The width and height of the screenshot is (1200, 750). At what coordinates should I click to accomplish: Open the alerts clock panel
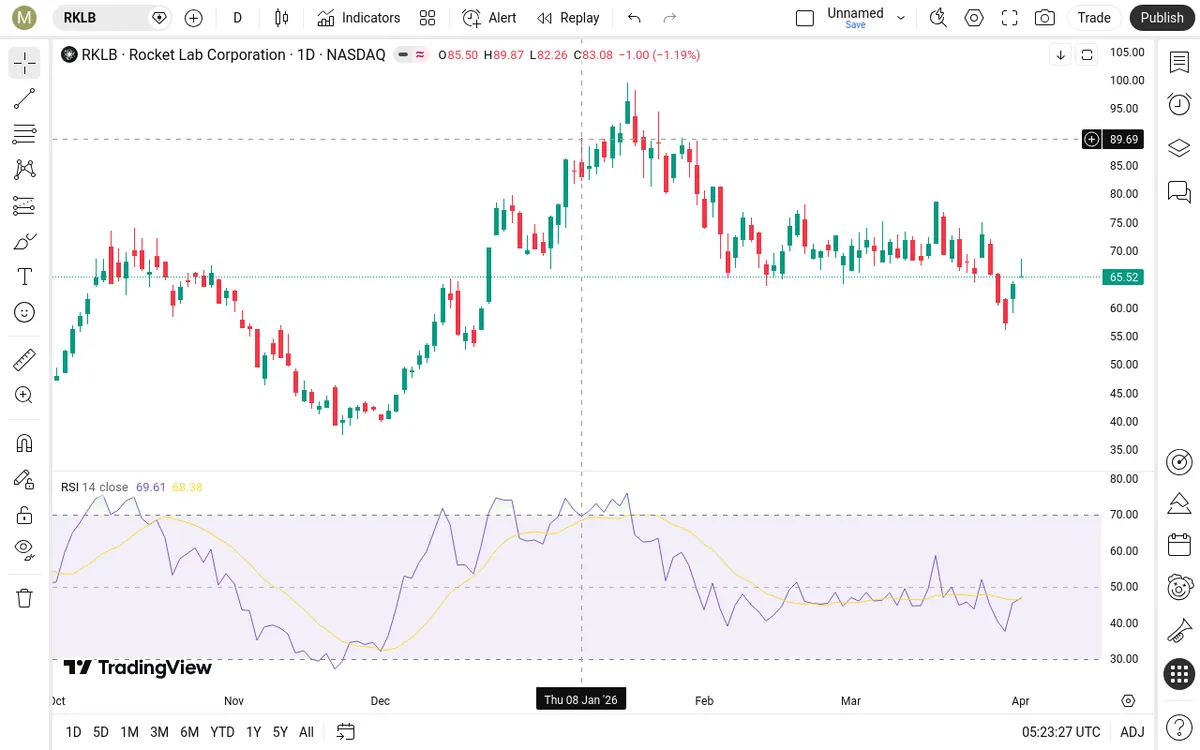[x=1180, y=104]
